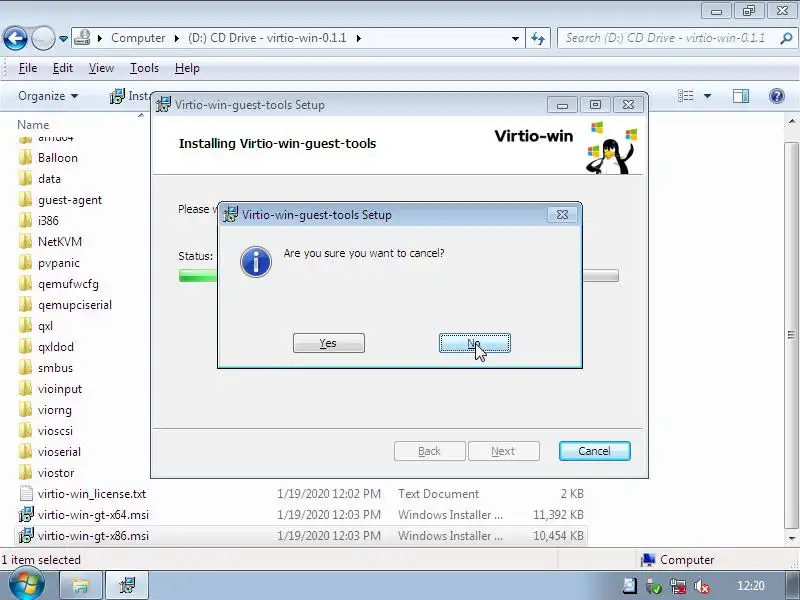Image resolution: width=800 pixels, height=600 pixels.
Task: Click the setup progress bar
Action: [398, 276]
